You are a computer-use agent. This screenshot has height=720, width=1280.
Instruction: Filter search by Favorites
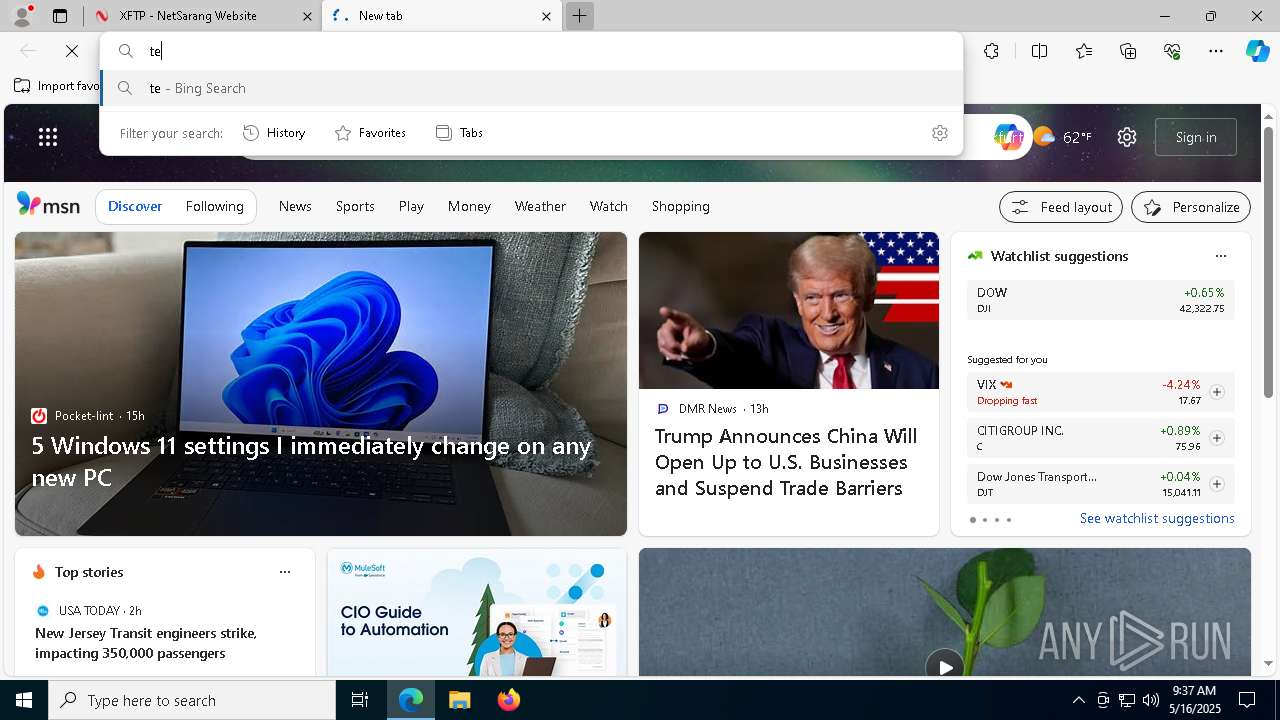point(370,132)
